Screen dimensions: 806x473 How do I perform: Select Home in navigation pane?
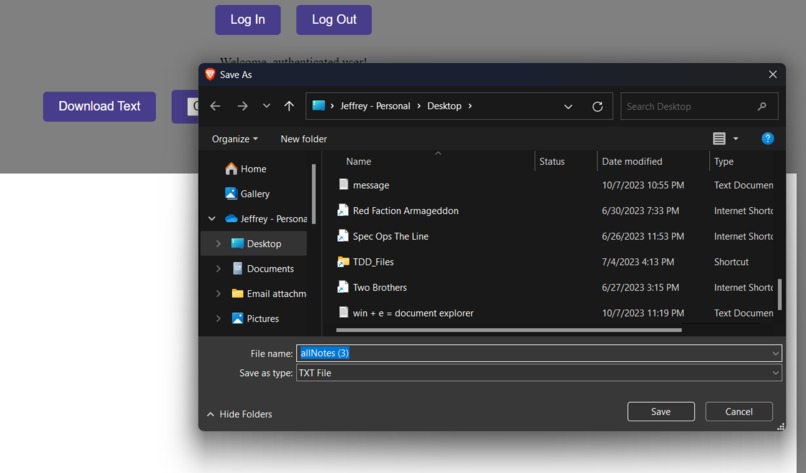tap(246, 169)
